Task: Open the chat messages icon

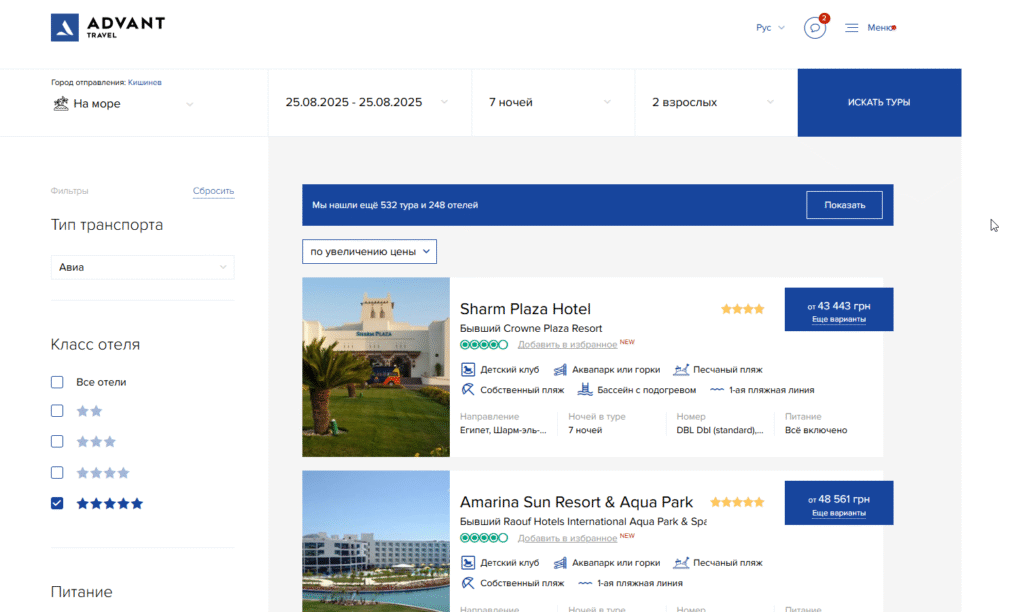Action: (x=814, y=28)
